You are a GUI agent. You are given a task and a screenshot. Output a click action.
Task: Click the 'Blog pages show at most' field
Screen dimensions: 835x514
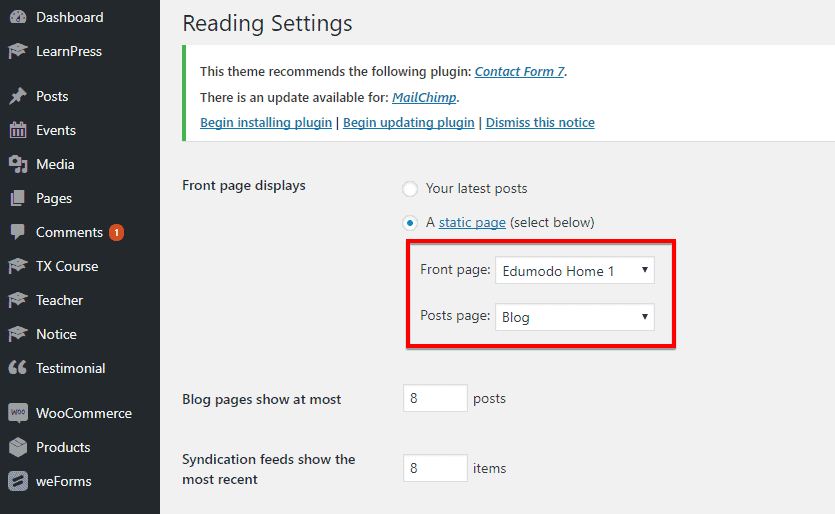click(435, 398)
